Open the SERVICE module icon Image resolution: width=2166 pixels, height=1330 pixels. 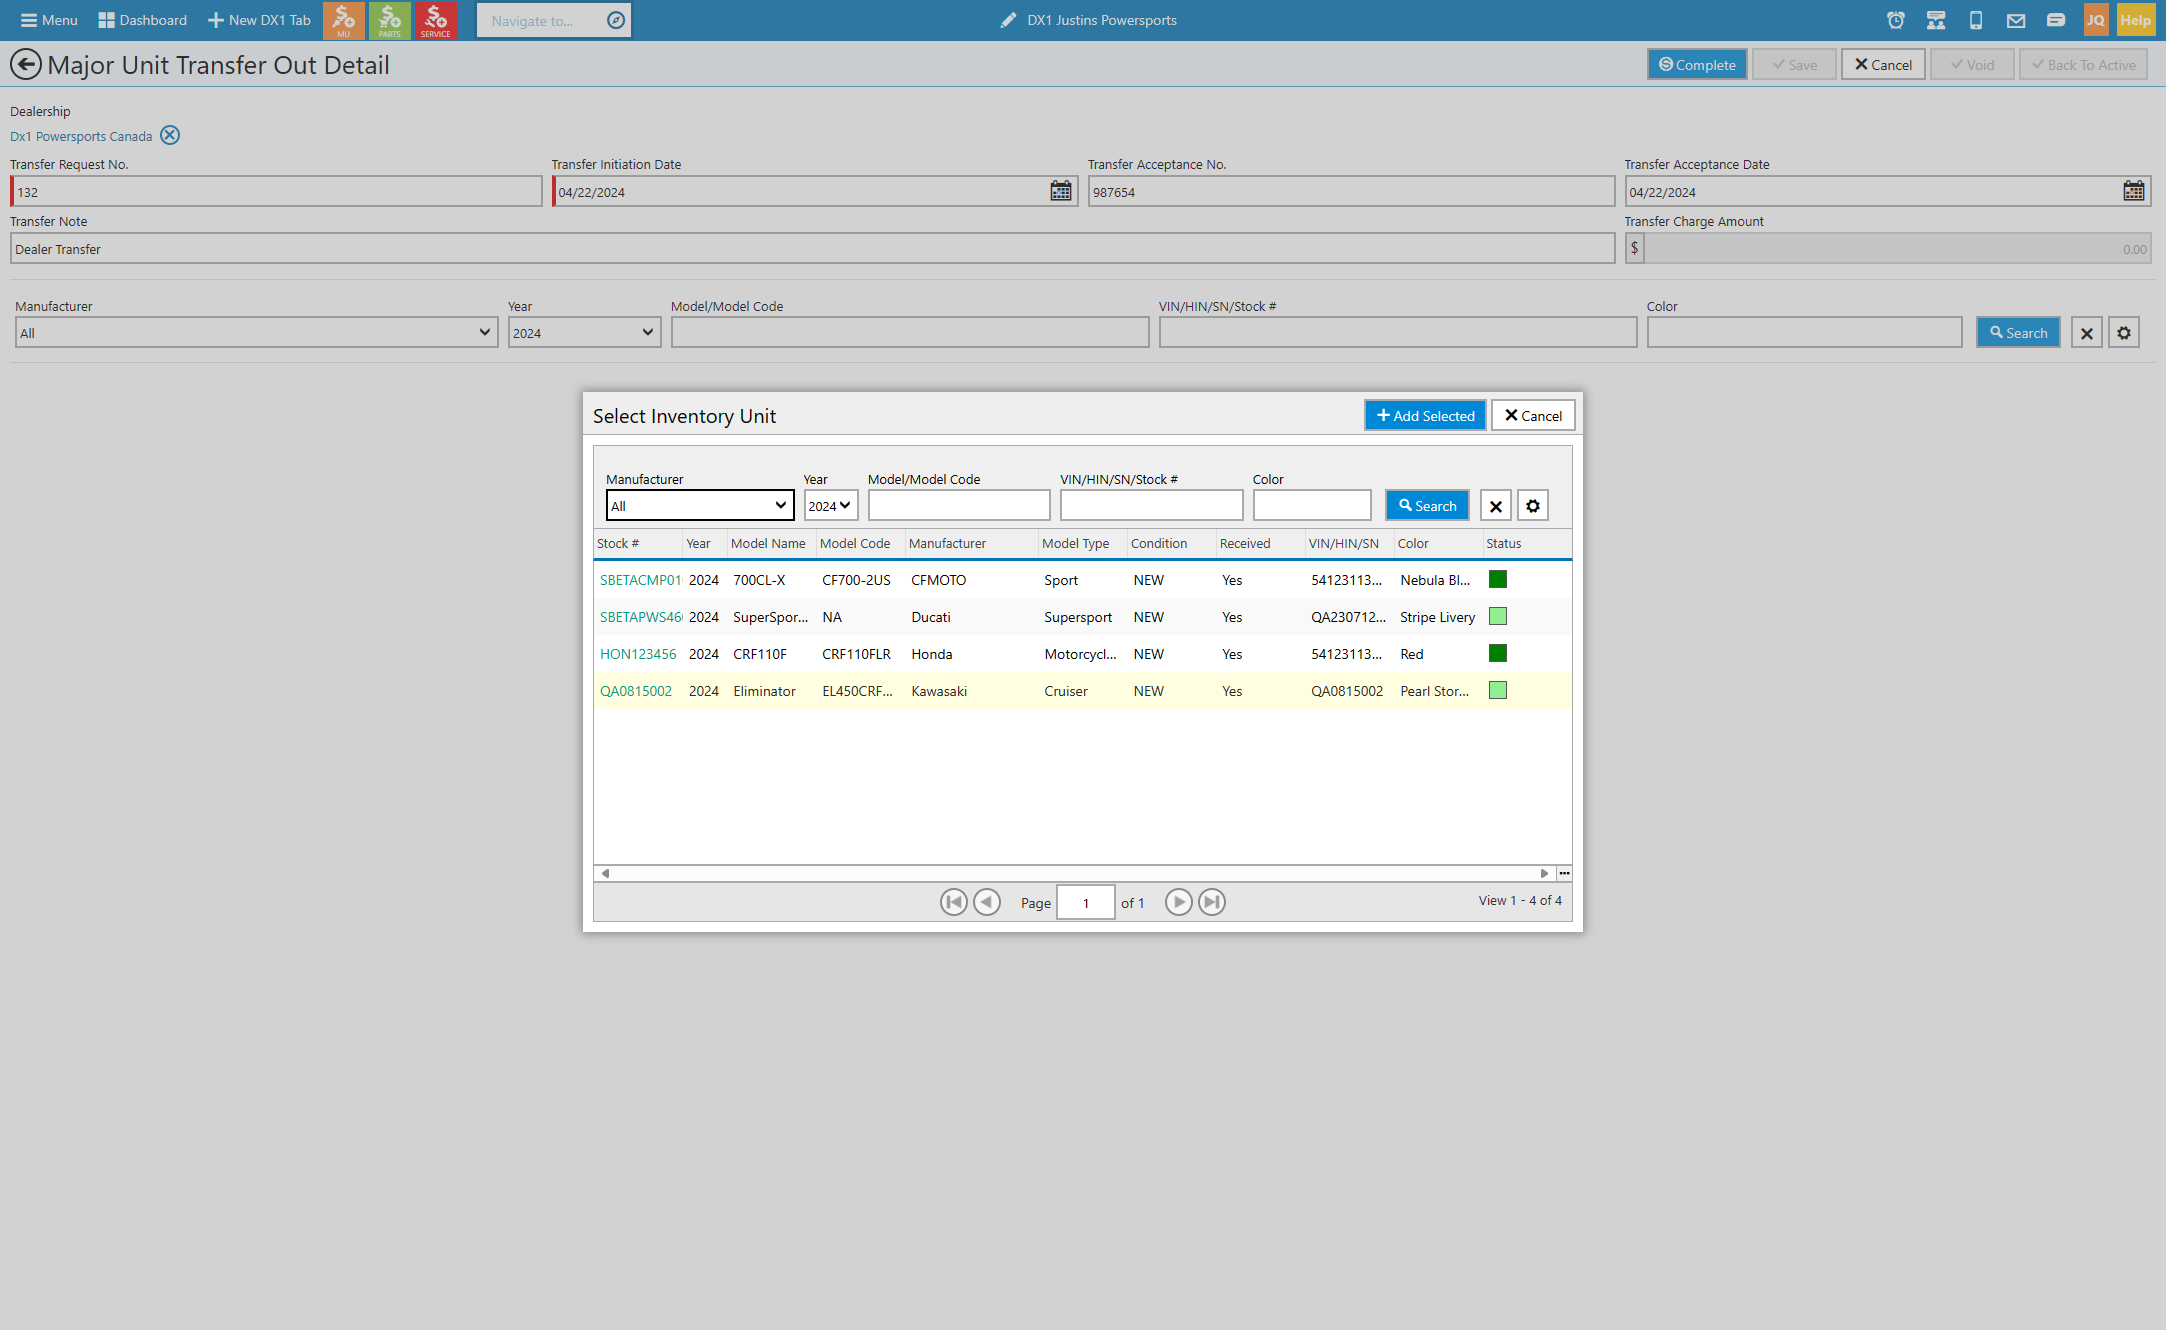(435, 20)
